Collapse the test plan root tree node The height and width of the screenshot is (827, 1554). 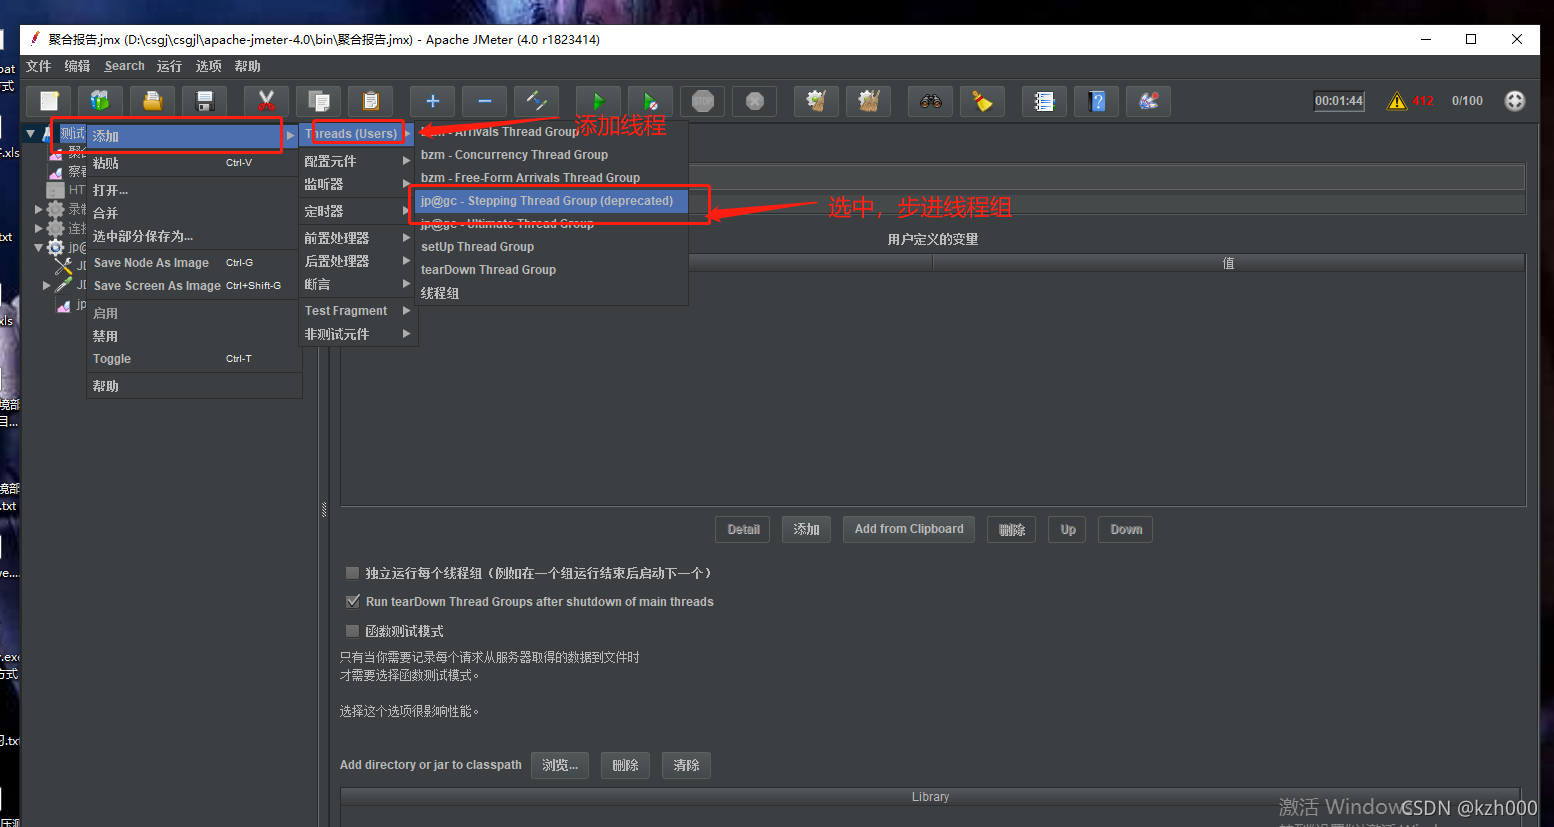pyautogui.click(x=30, y=133)
